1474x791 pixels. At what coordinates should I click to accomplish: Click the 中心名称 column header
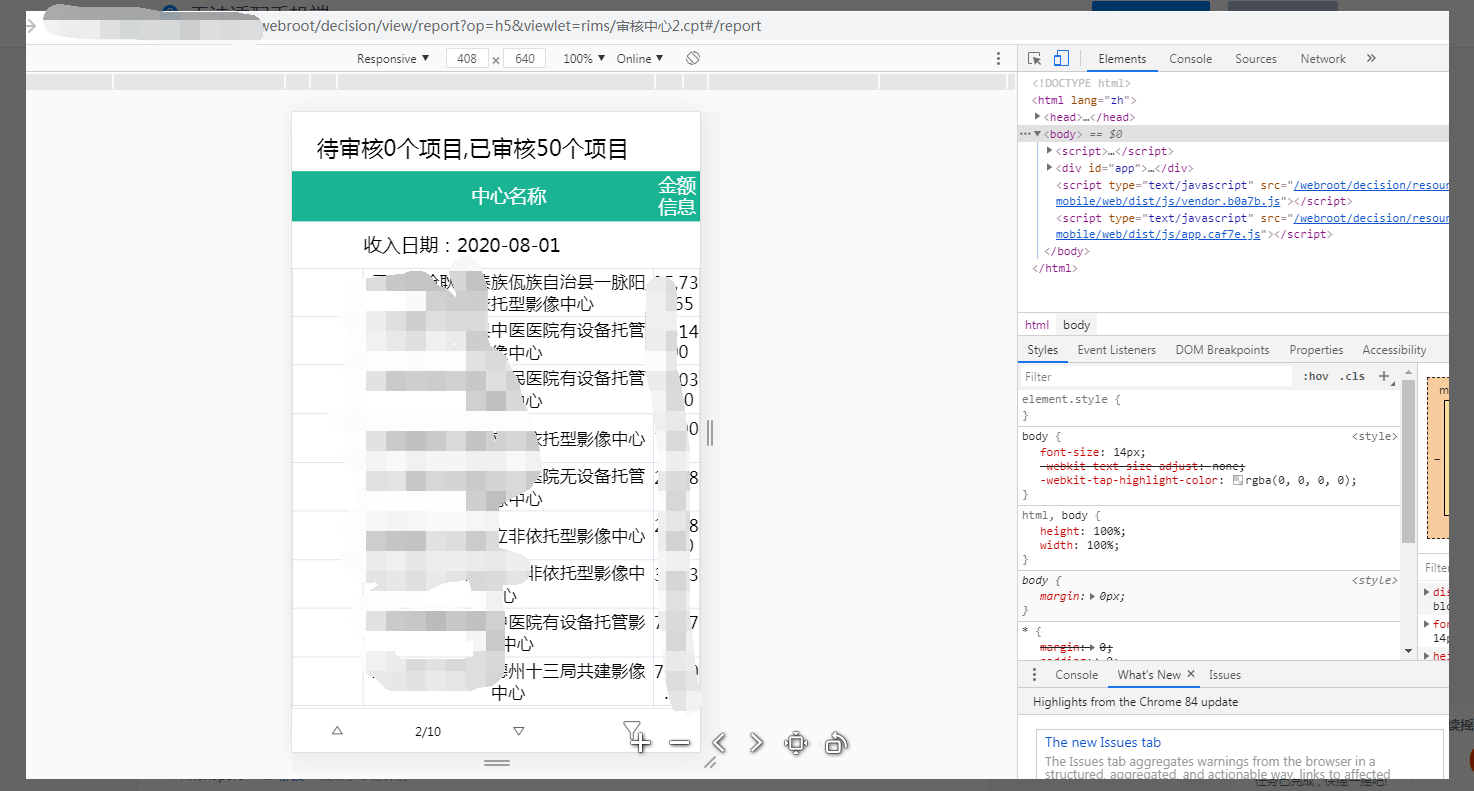point(509,196)
